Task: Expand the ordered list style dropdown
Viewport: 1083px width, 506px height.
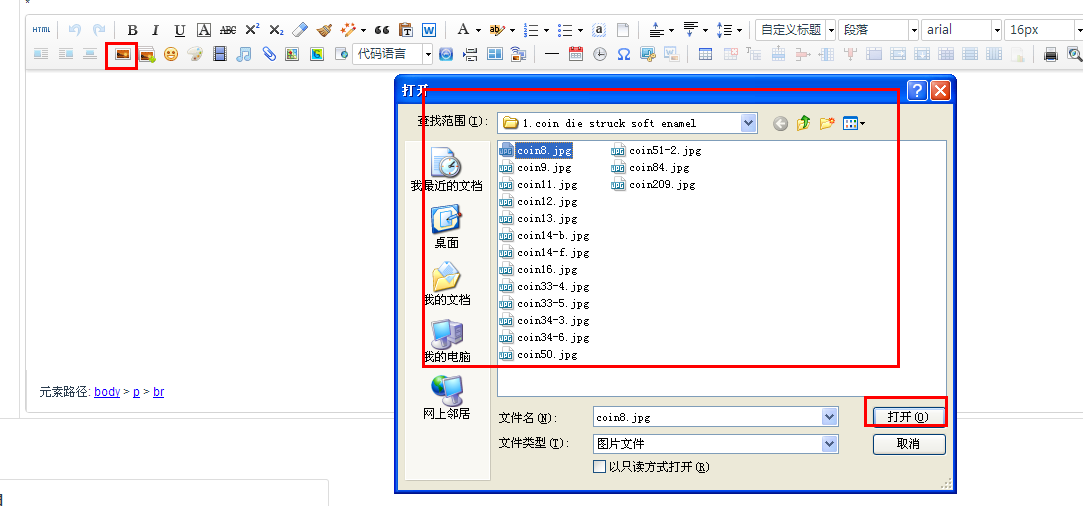Action: click(x=546, y=30)
